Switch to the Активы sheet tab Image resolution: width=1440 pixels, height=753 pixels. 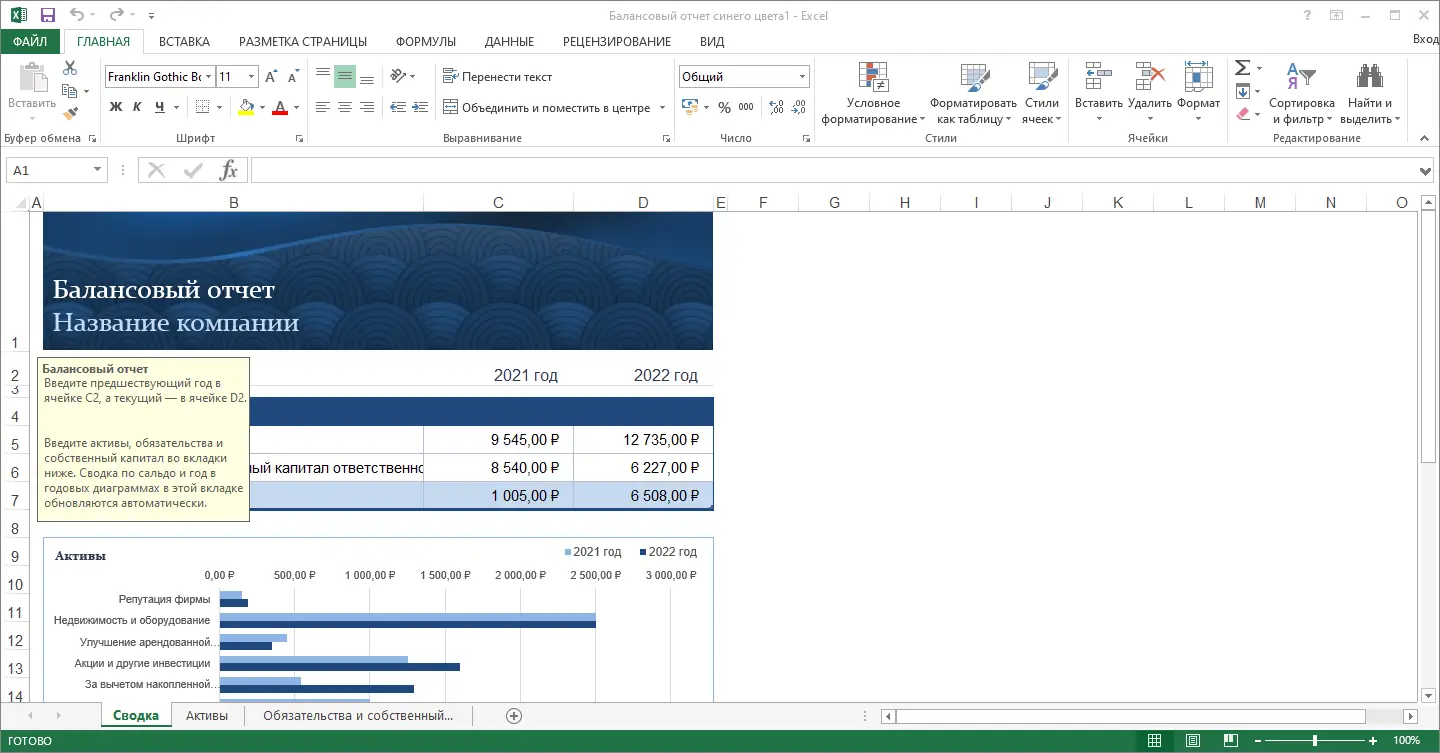[207, 716]
